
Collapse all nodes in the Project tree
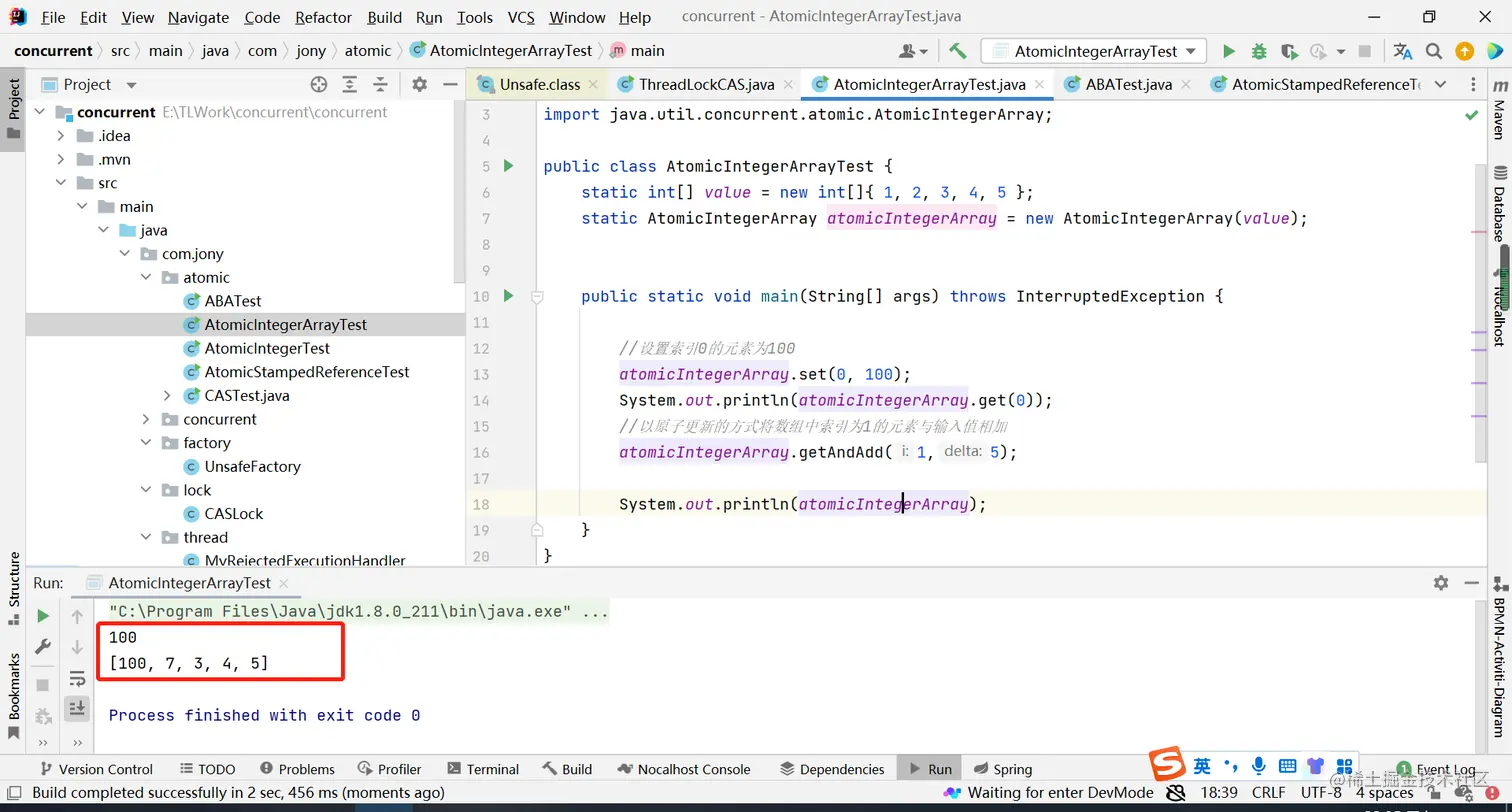380,85
